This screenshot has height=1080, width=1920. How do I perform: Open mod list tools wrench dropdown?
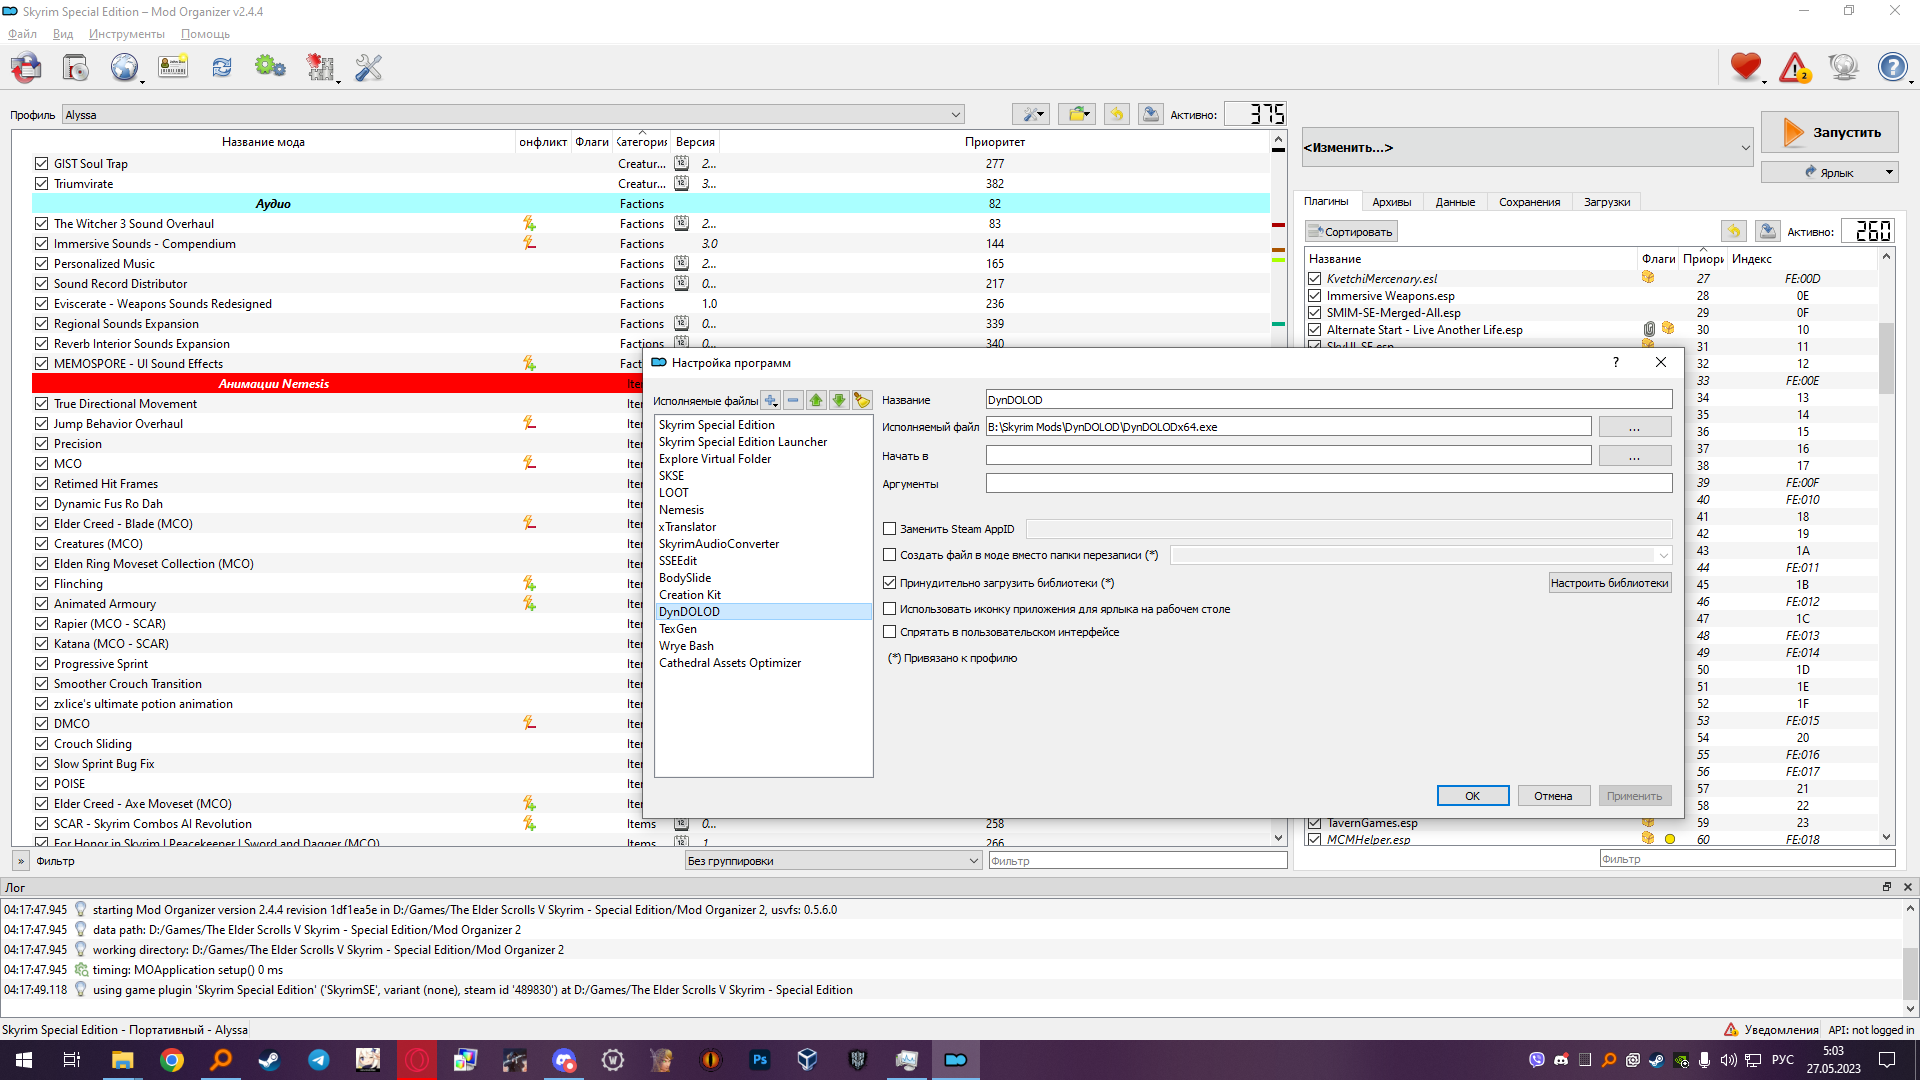click(1030, 114)
